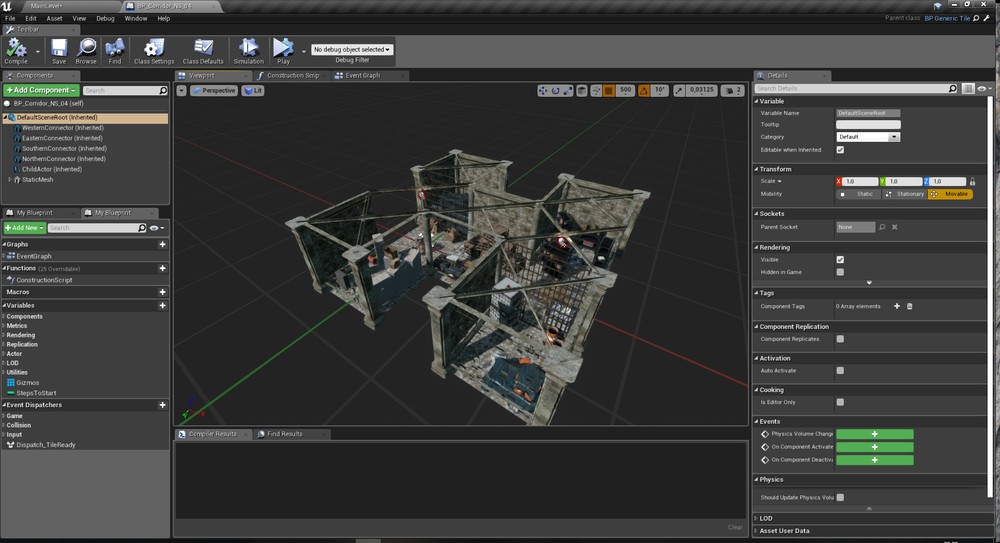1000x543 pixels.
Task: Open Class Defaults from the toolbar
Action: pyautogui.click(x=203, y=48)
